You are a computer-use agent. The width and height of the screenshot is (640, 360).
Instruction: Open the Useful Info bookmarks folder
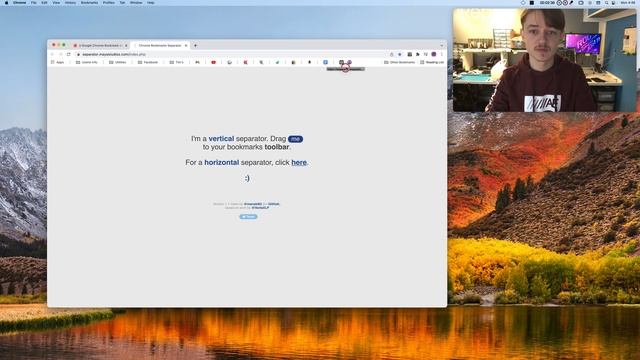(87, 62)
